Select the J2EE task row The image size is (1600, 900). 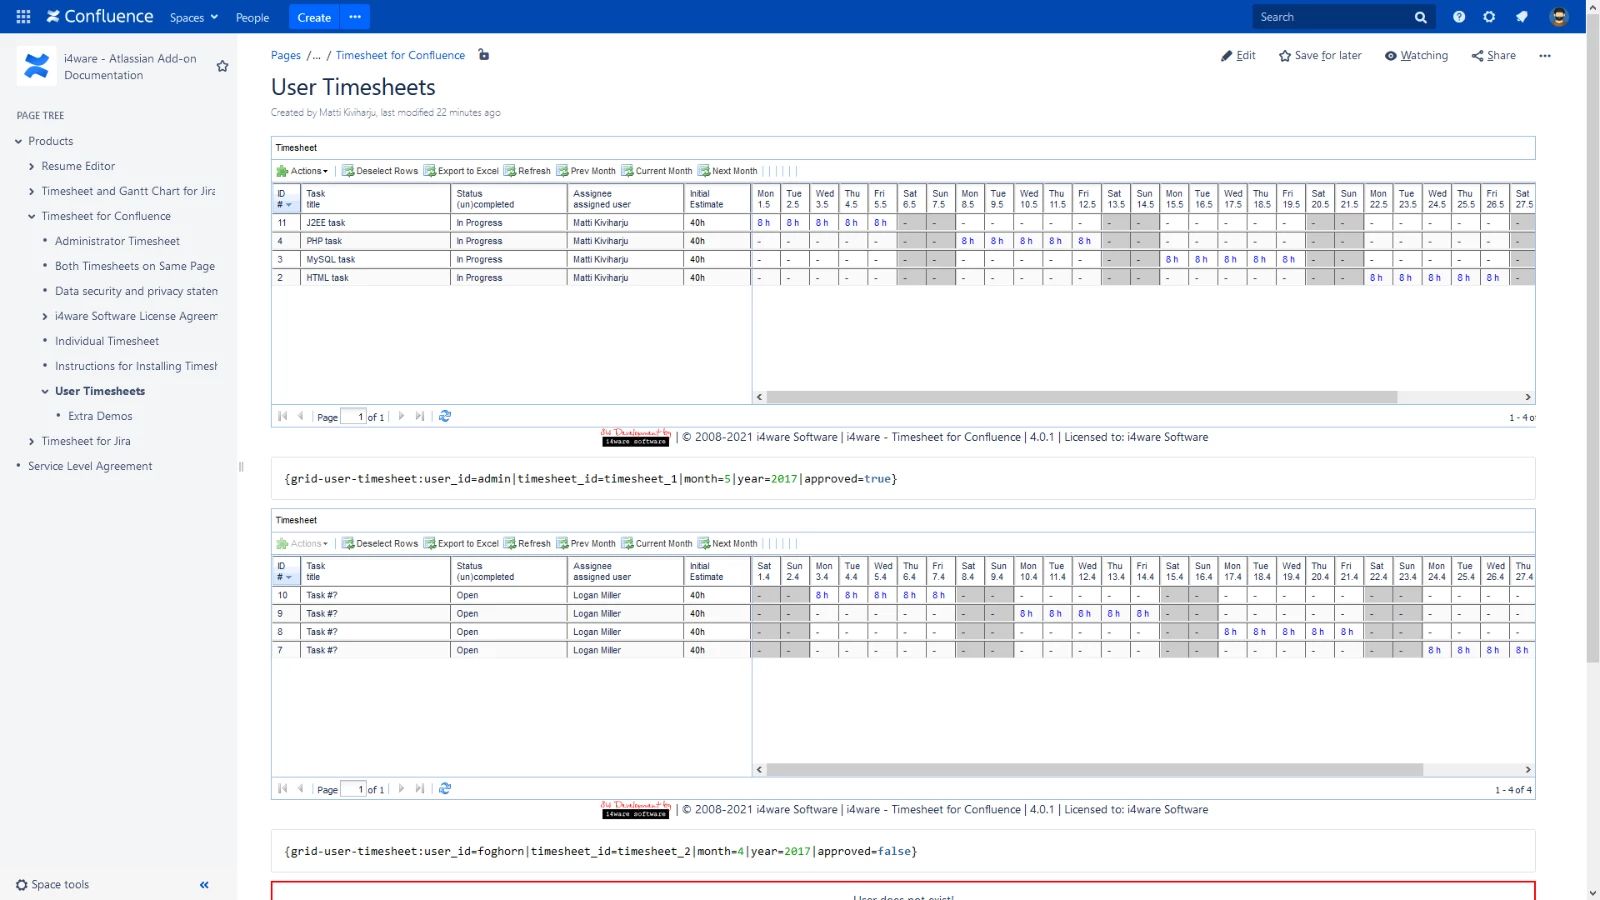click(903, 223)
